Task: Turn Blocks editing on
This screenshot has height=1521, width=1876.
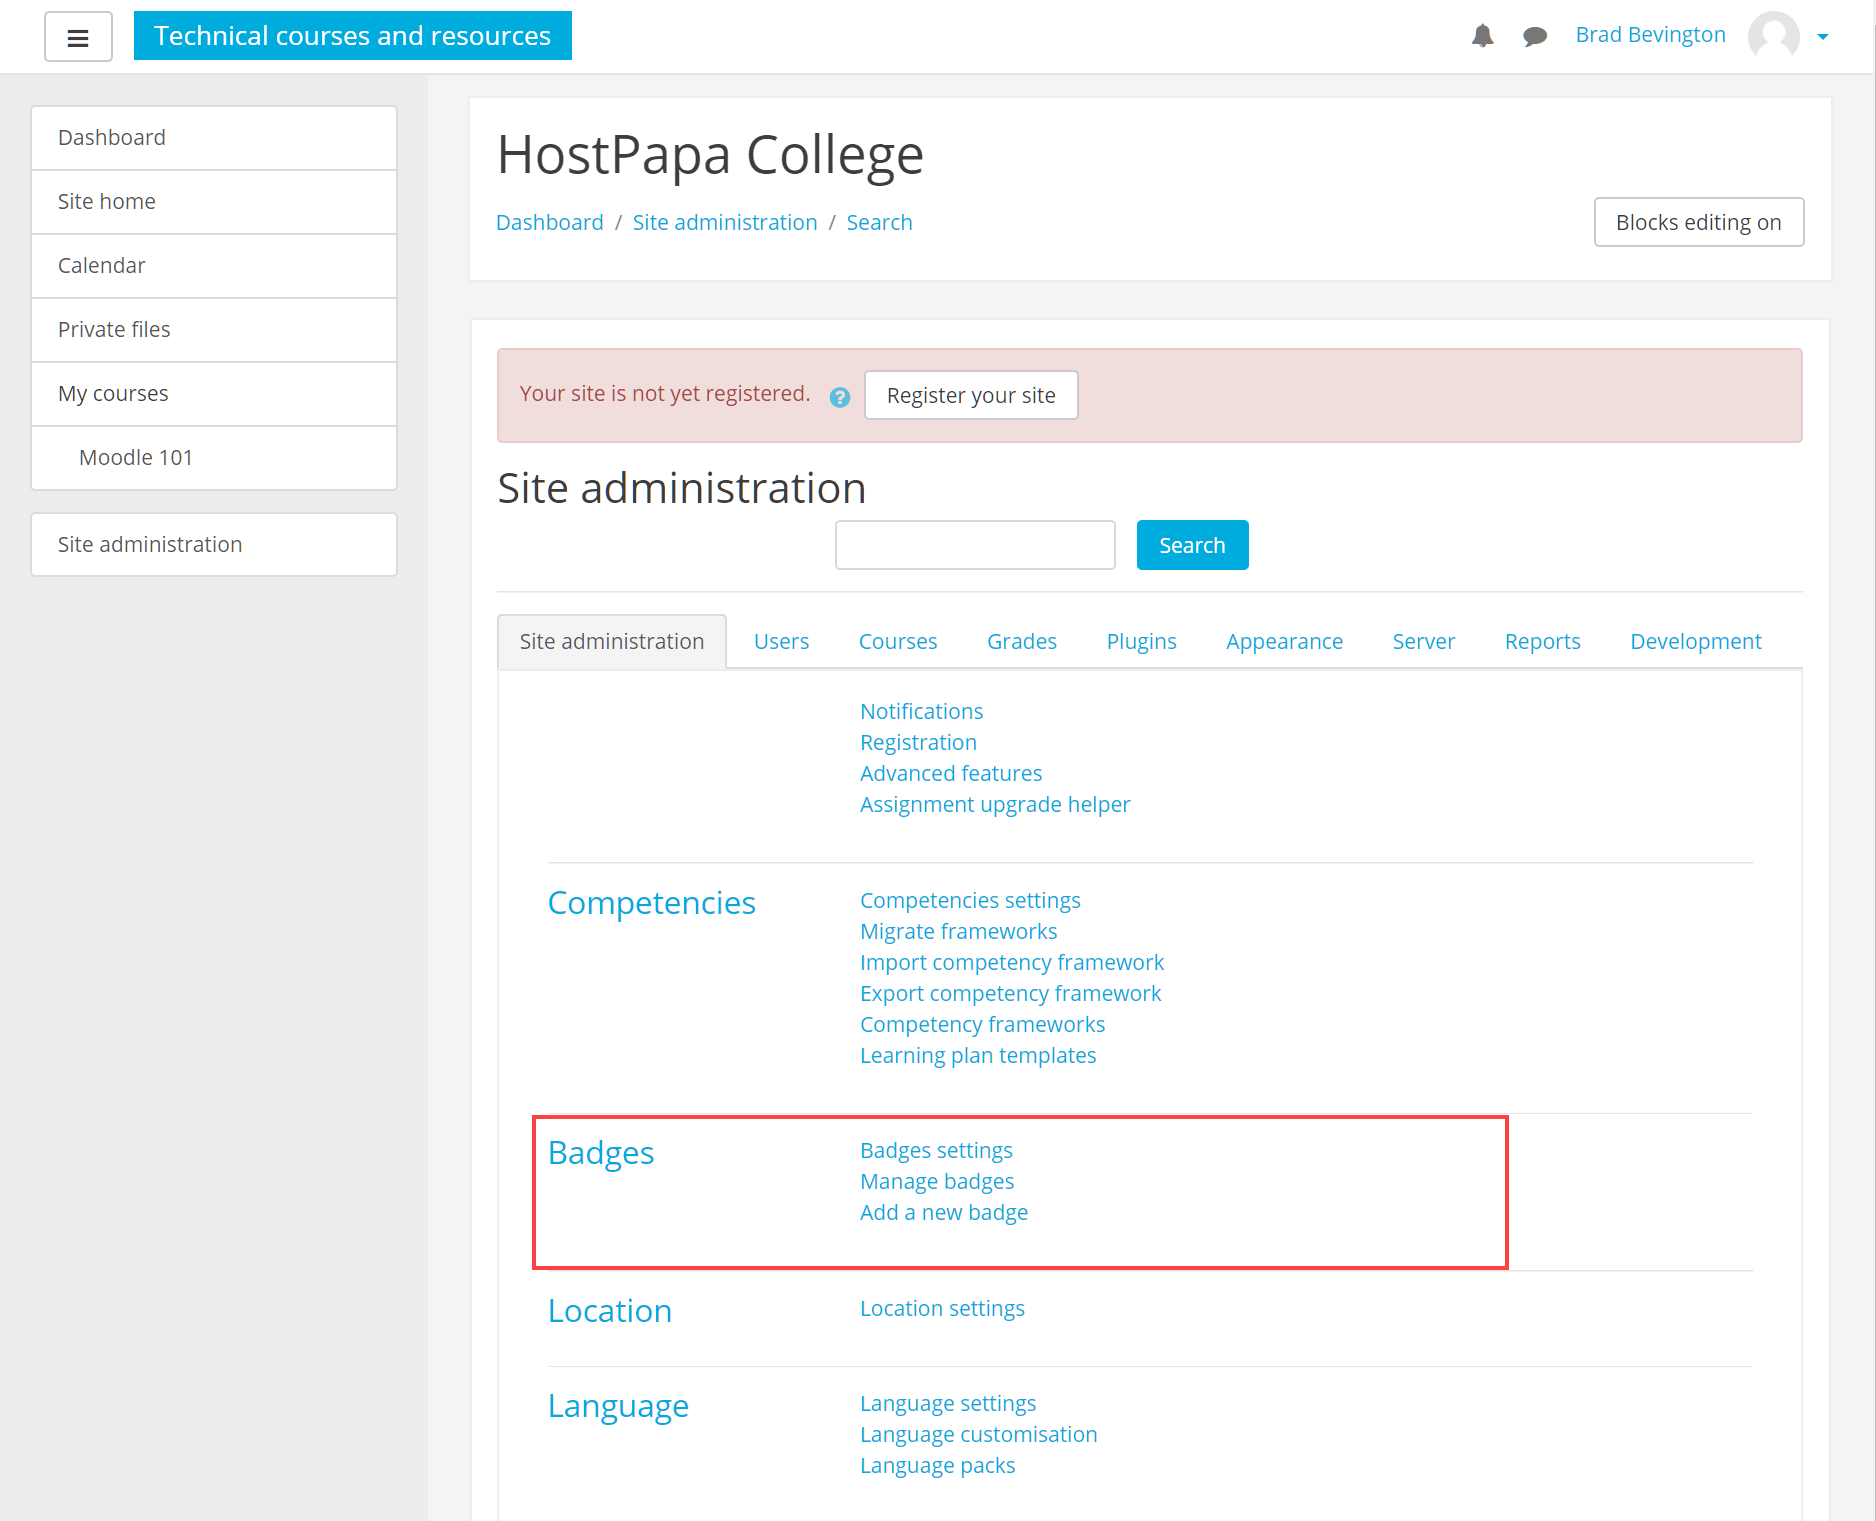Action: pyautogui.click(x=1698, y=222)
